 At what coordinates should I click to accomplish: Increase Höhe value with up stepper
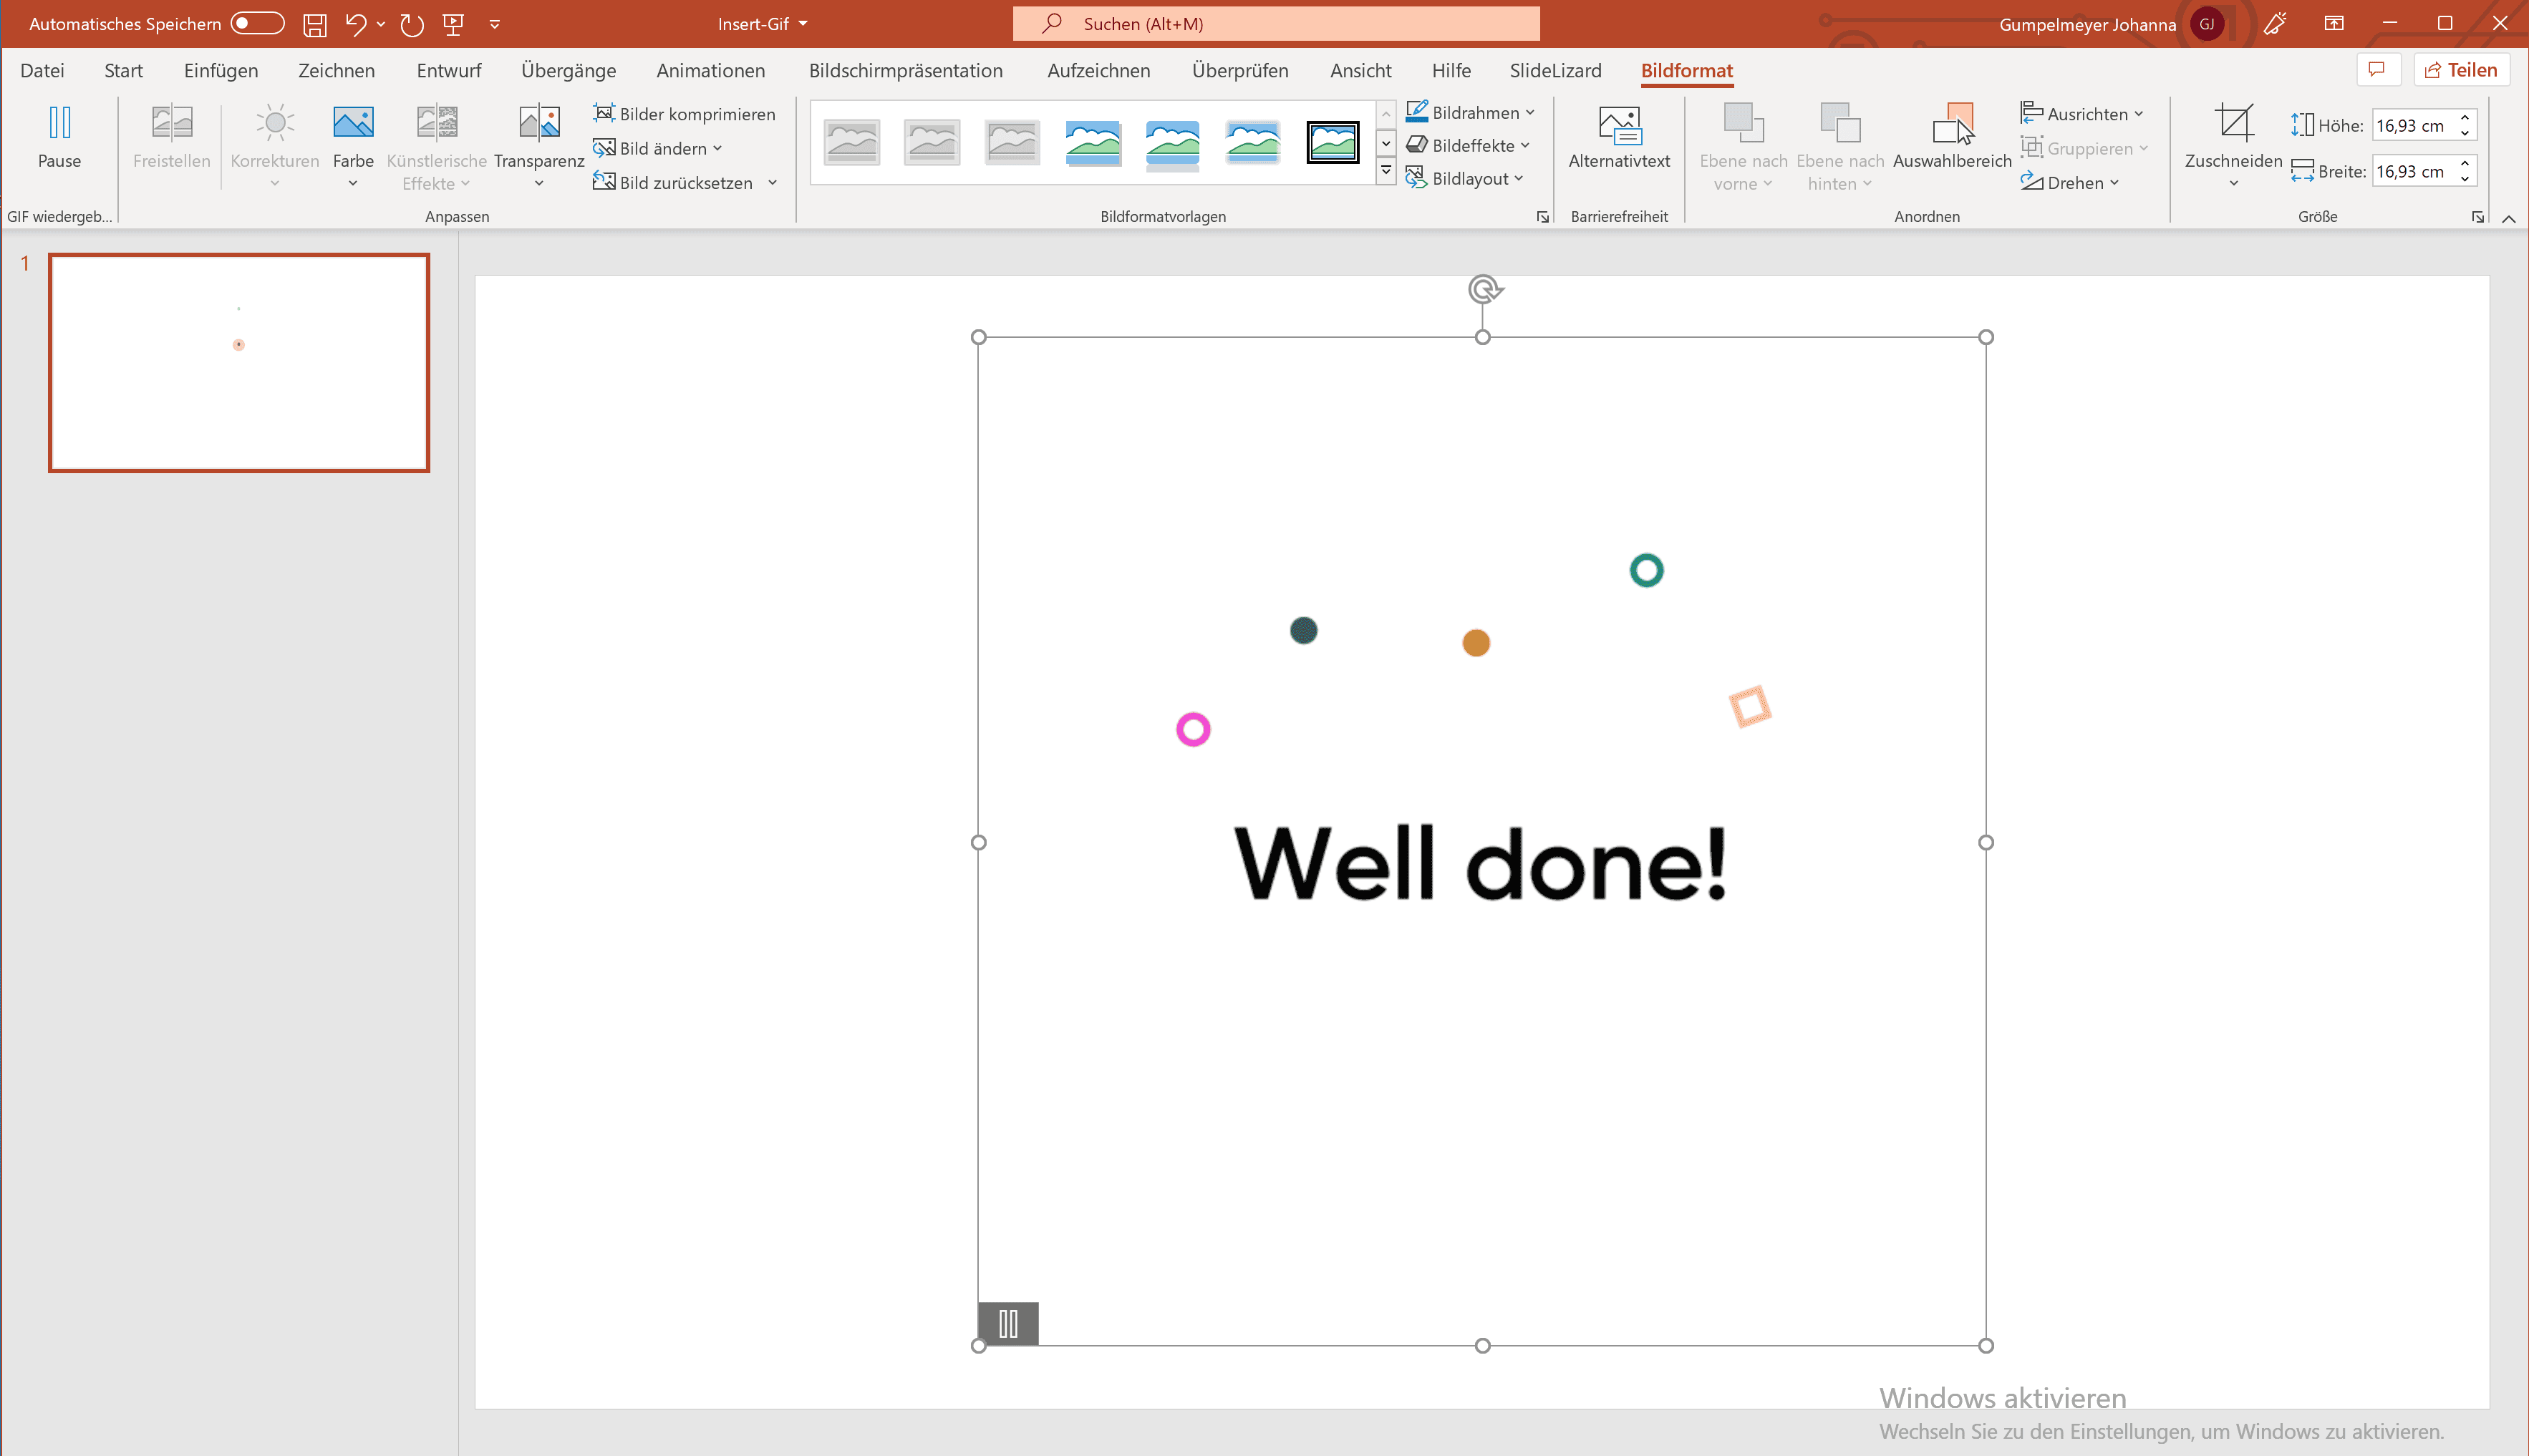coord(2465,118)
